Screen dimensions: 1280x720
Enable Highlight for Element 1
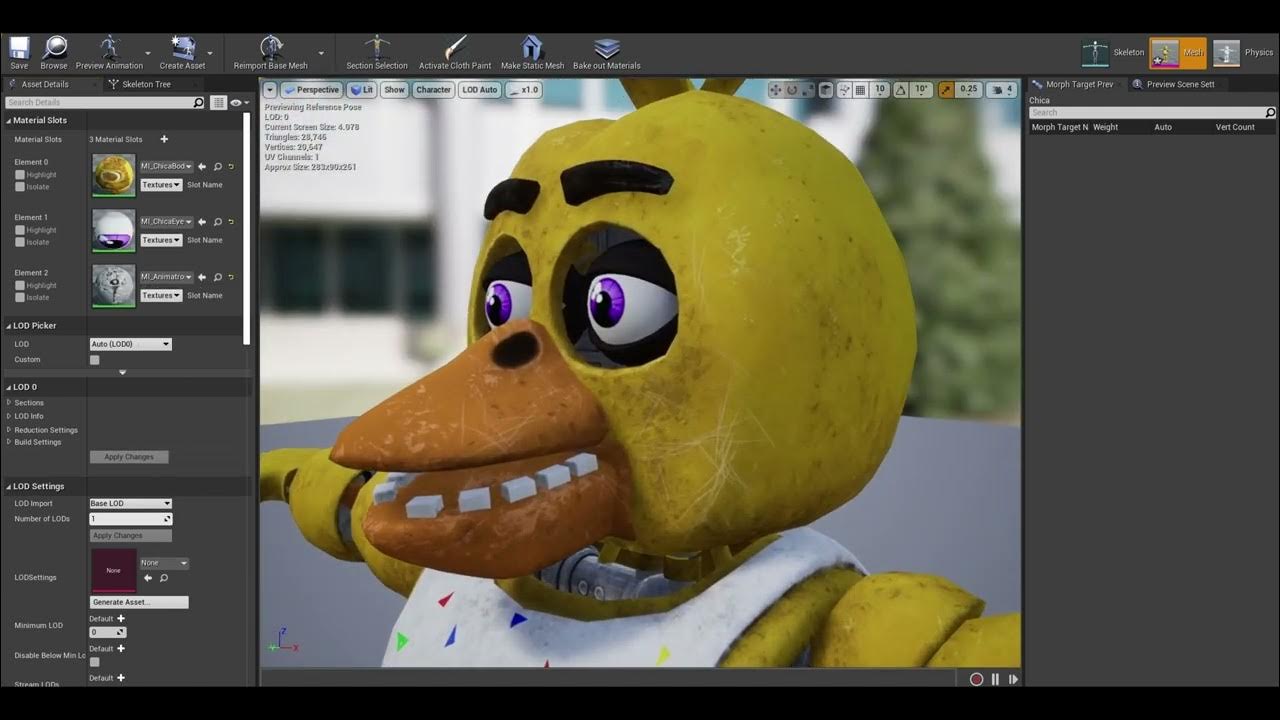[20, 230]
